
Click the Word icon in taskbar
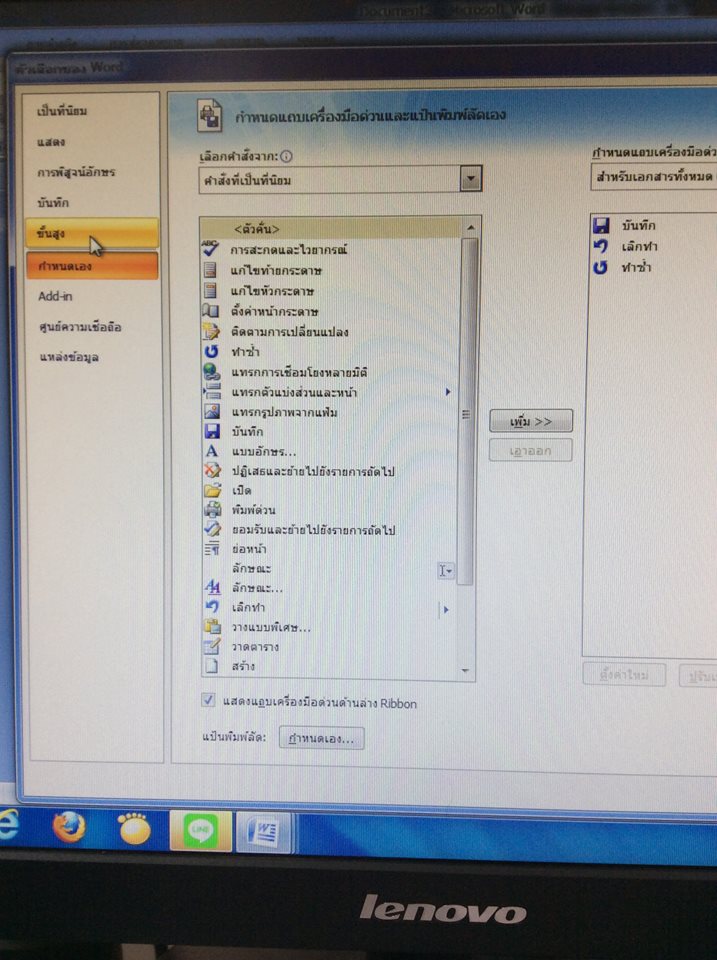click(263, 833)
